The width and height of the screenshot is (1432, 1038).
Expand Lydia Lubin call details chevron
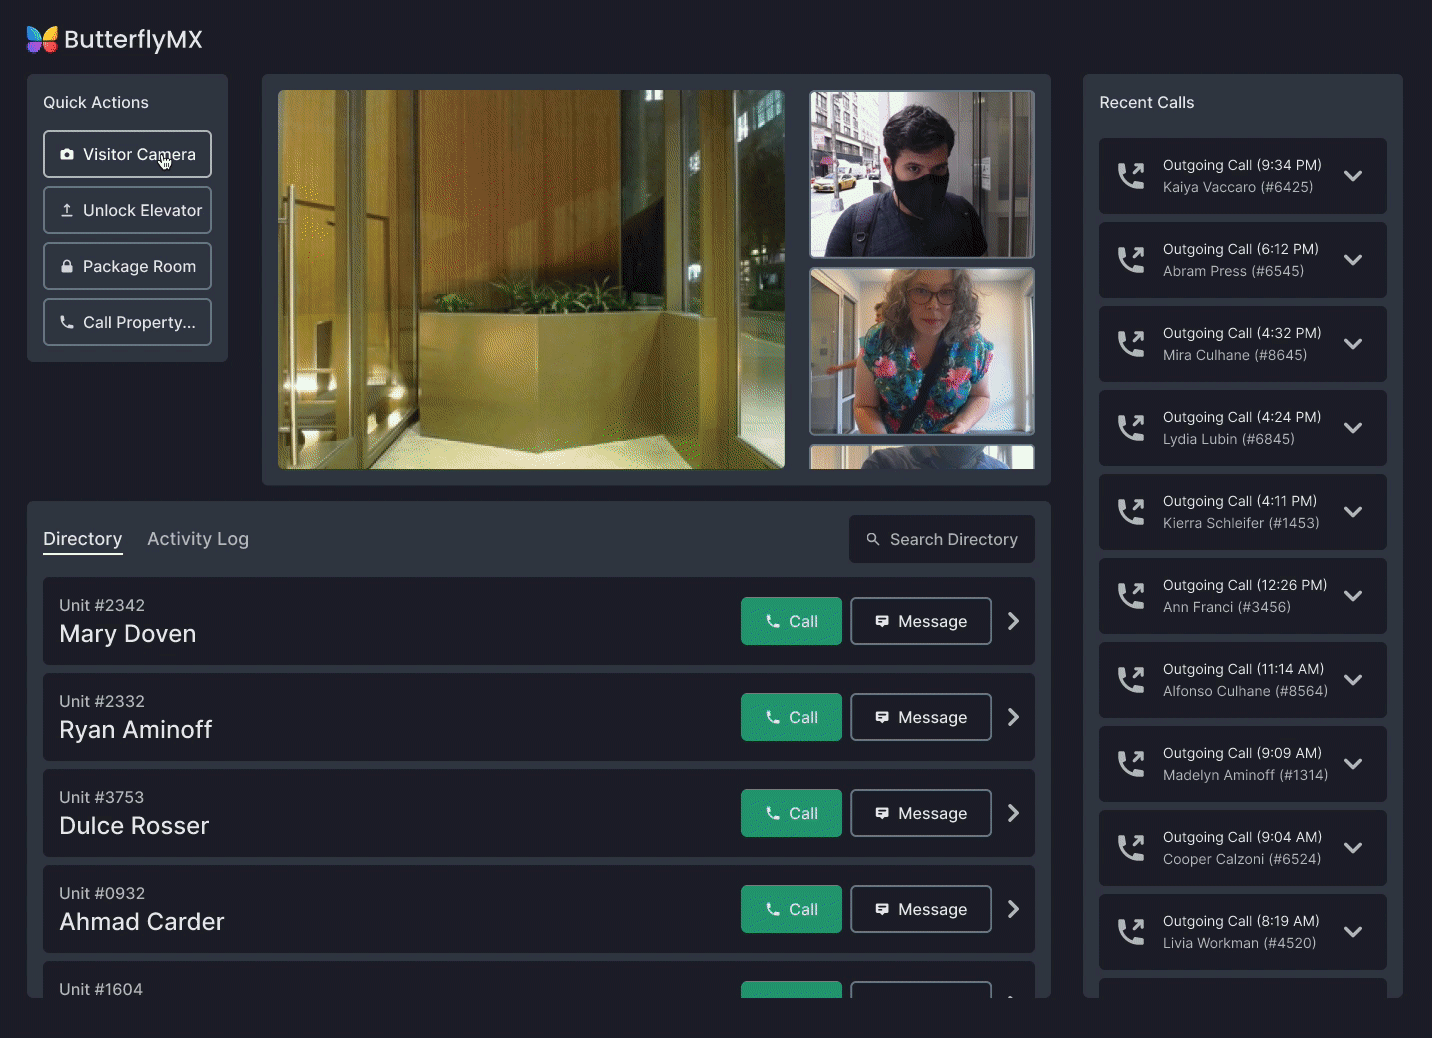1353,428
